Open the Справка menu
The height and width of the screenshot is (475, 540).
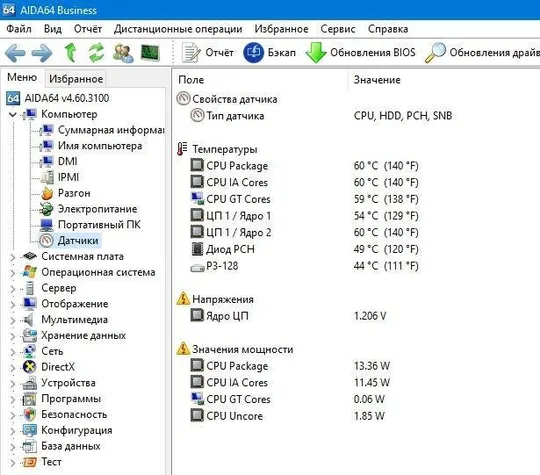[388, 29]
